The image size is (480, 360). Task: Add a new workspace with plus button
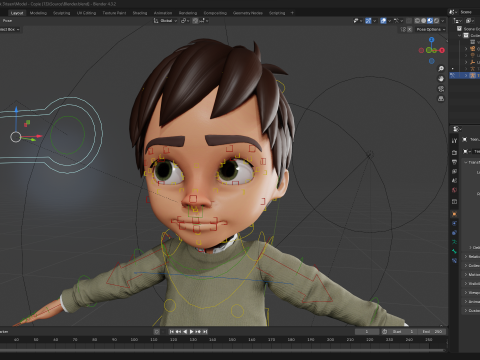(292, 13)
